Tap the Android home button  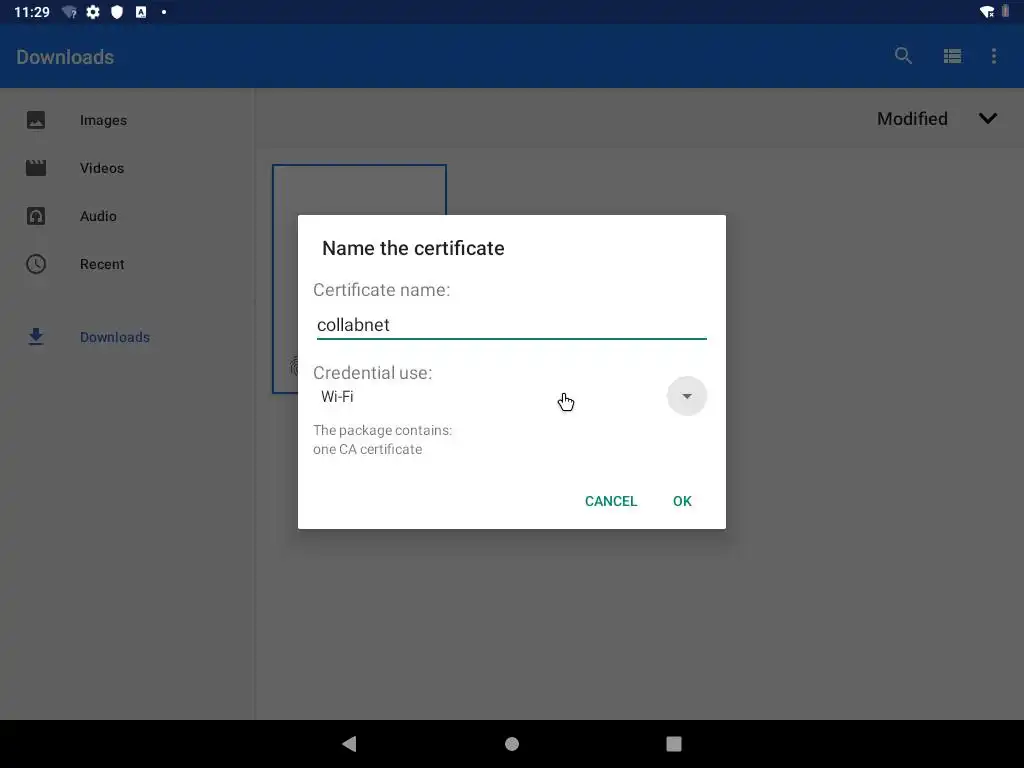point(512,744)
